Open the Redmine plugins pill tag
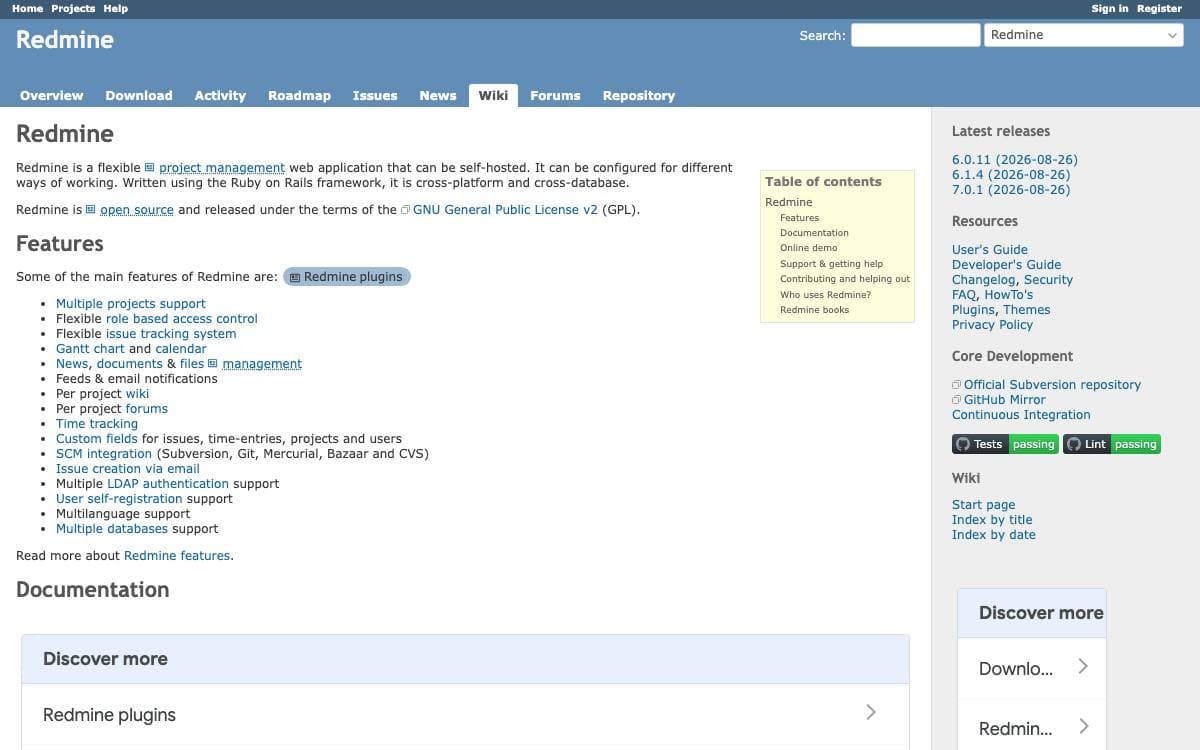 346,277
